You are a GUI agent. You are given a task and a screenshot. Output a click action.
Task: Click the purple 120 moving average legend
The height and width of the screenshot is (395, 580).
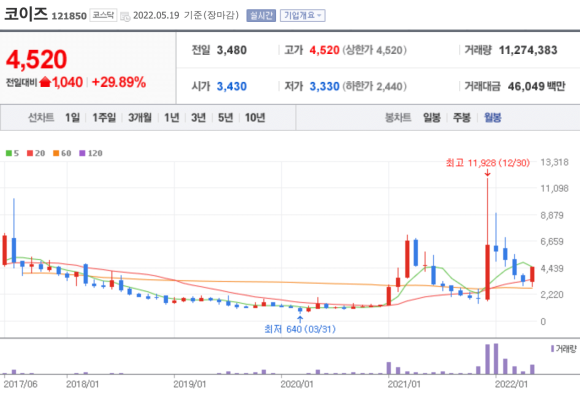click(91, 153)
